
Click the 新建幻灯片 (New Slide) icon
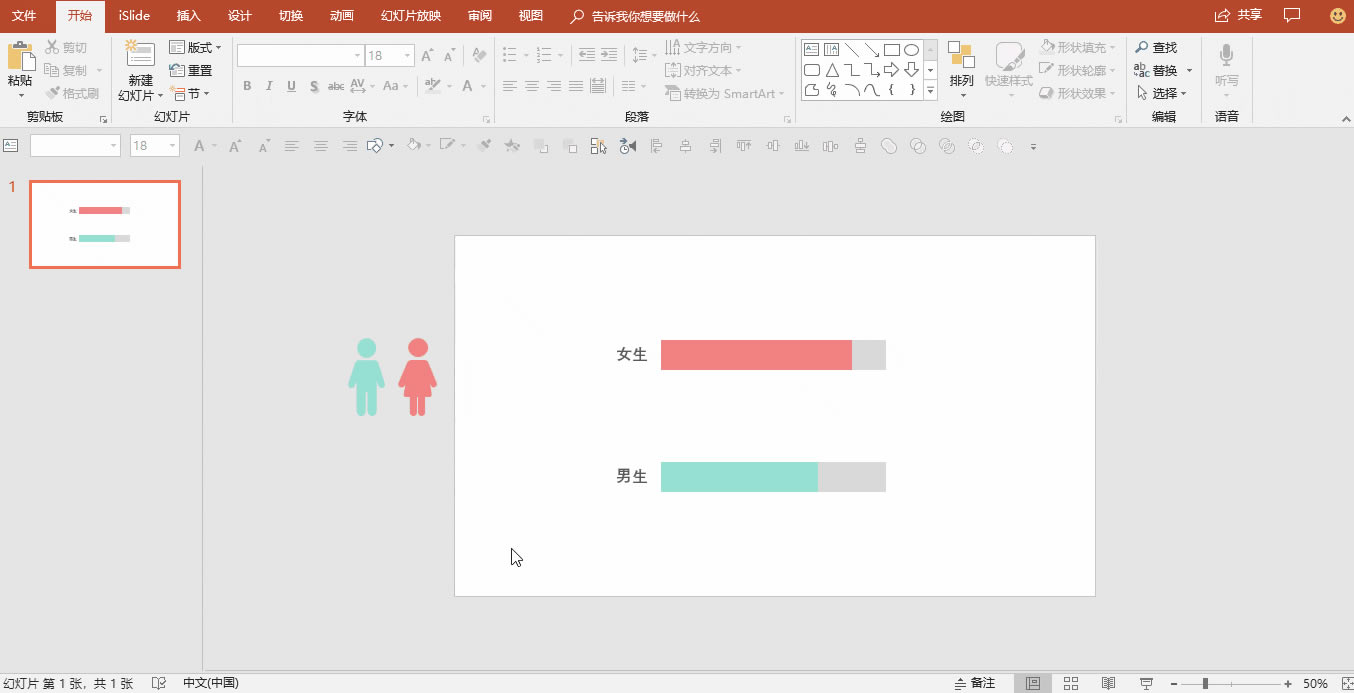pyautogui.click(x=140, y=56)
